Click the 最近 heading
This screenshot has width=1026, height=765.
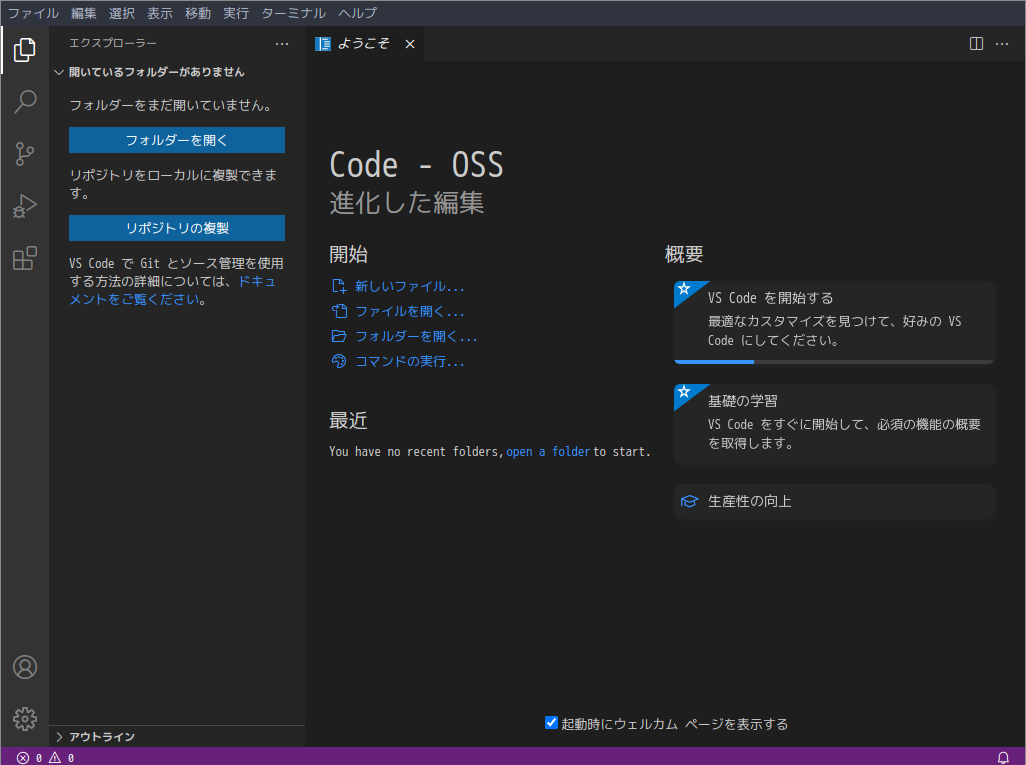(348, 420)
